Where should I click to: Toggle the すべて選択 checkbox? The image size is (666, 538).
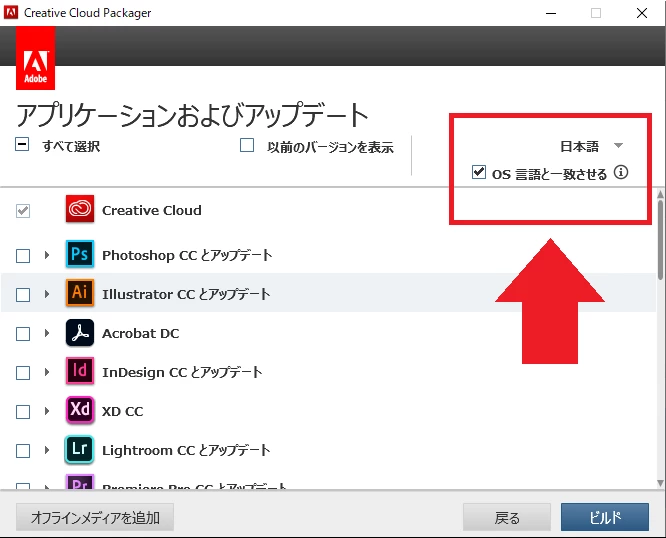tap(22, 144)
